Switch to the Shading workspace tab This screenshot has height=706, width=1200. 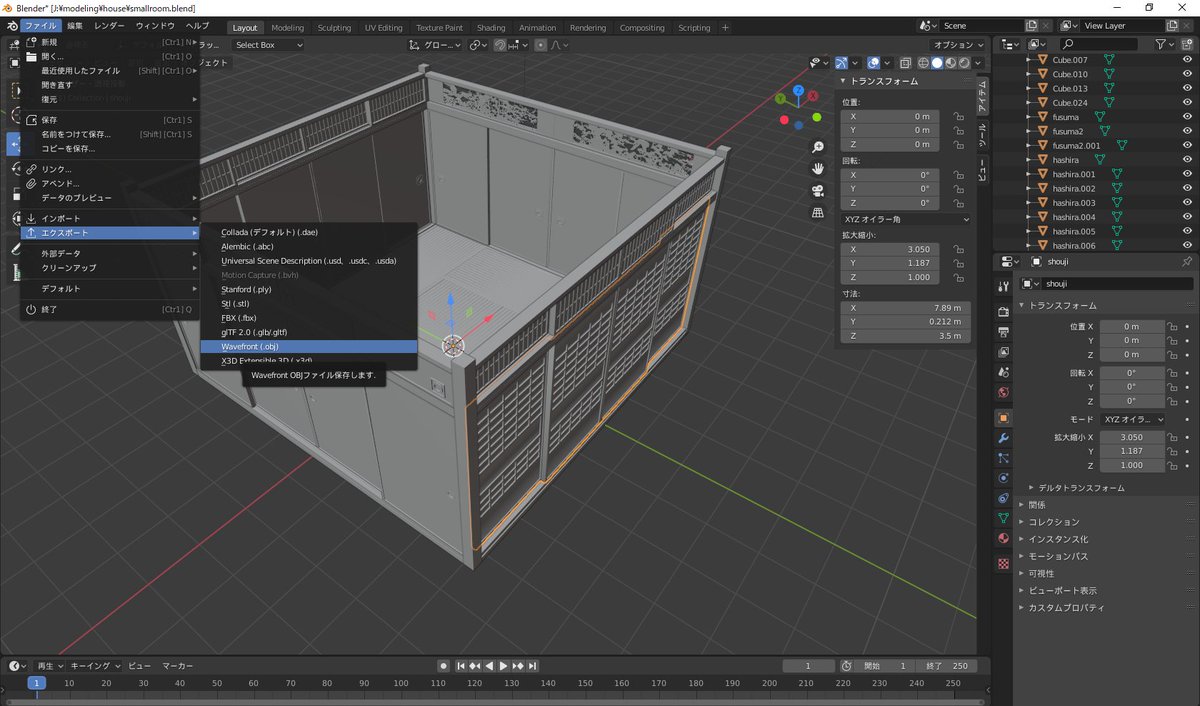491,28
